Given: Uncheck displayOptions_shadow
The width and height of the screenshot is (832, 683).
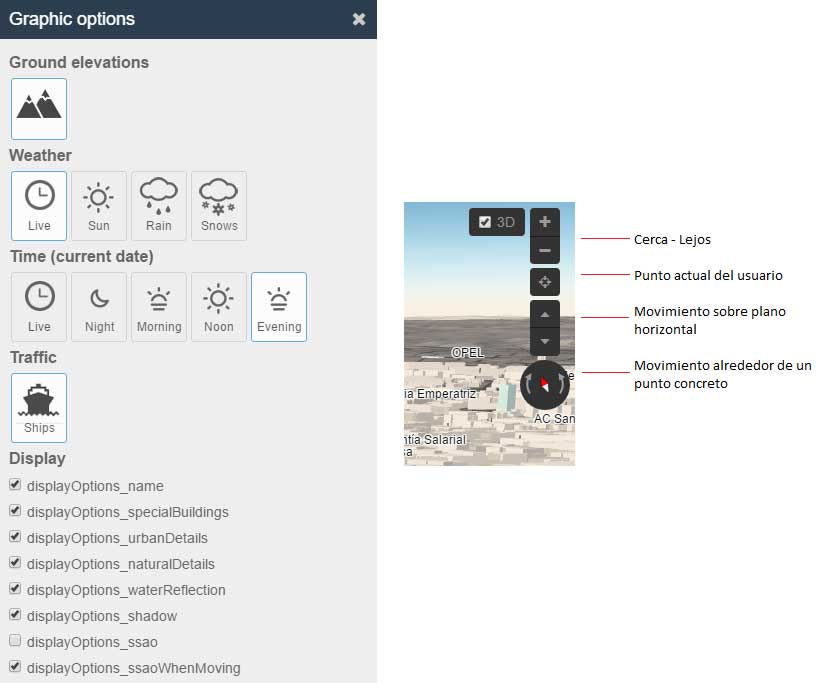Looking at the screenshot, I should (x=15, y=614).
